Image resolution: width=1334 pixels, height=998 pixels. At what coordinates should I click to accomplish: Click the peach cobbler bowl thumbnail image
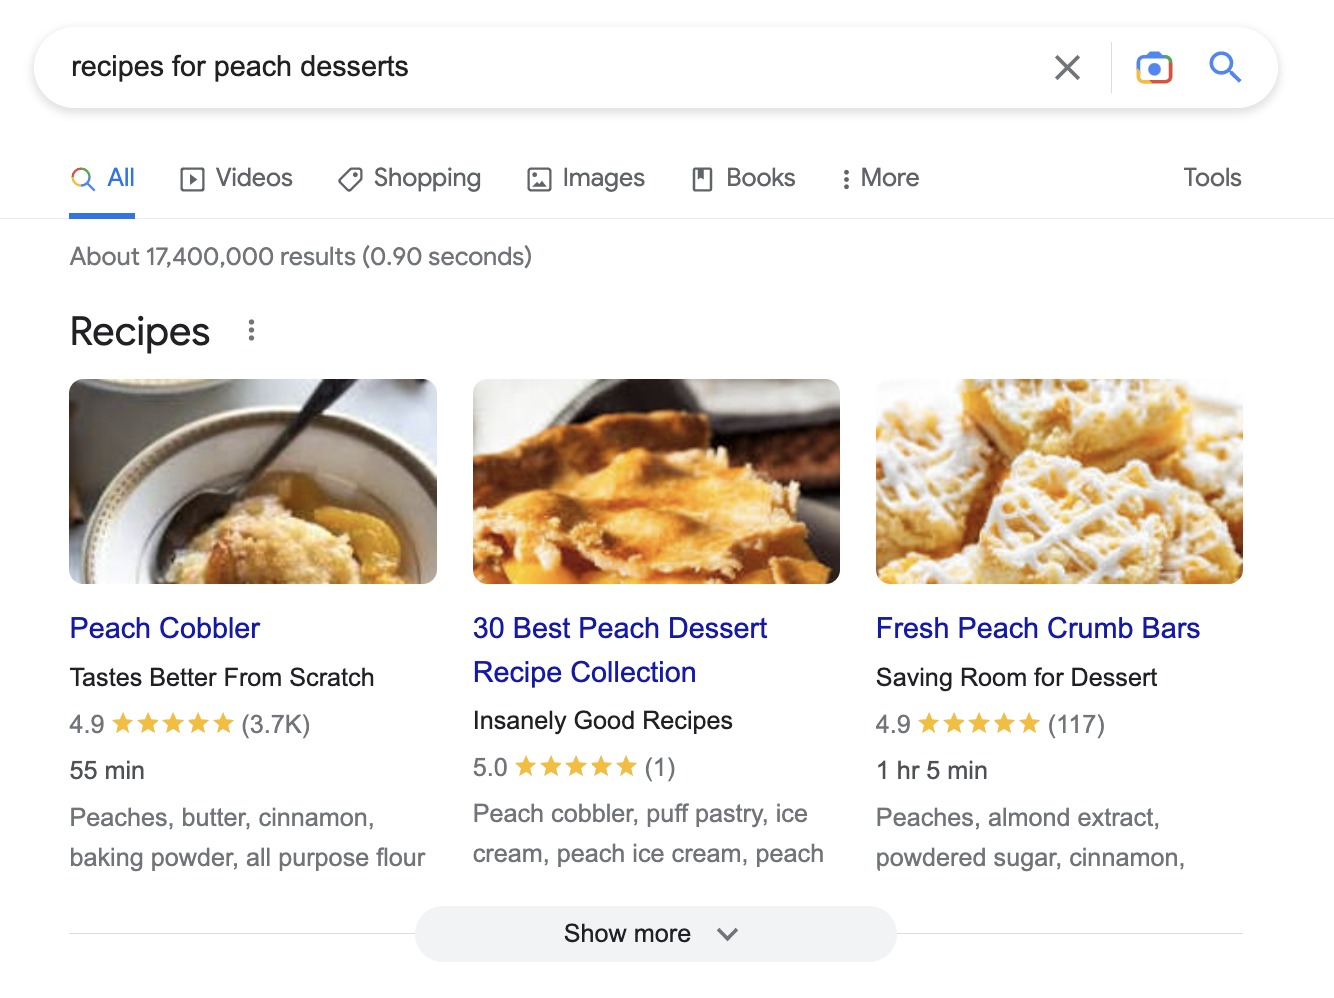[252, 481]
